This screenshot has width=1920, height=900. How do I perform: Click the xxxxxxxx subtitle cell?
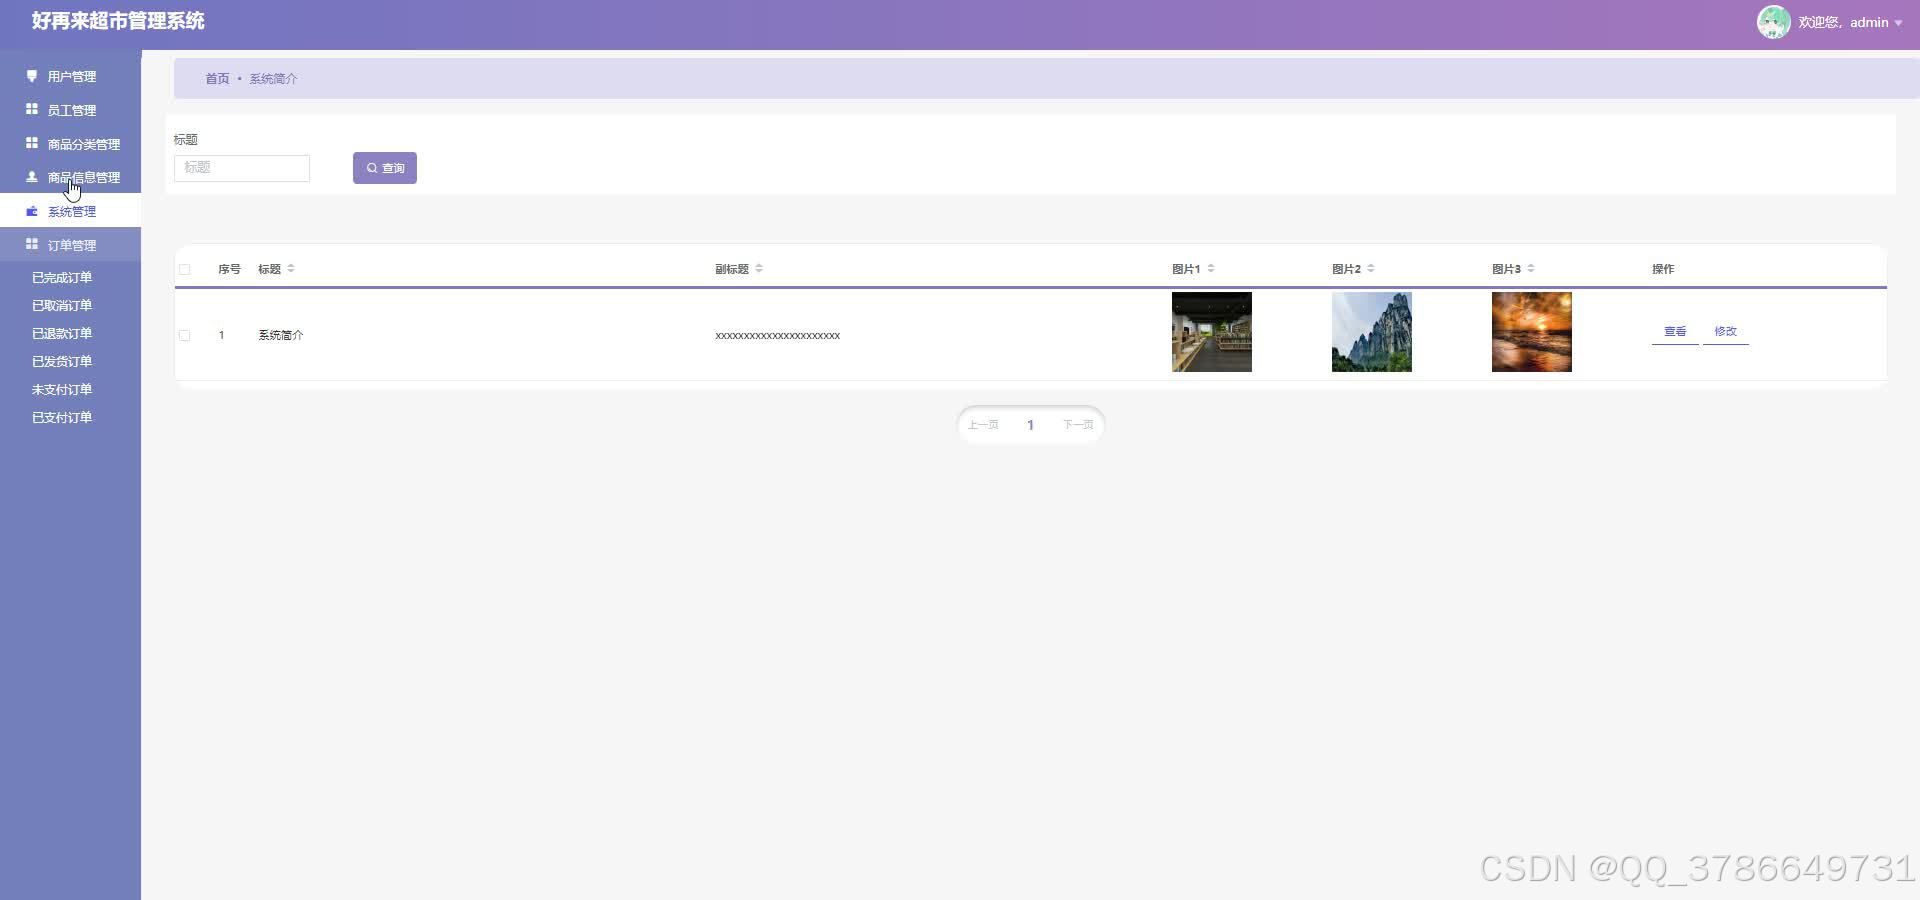[777, 335]
